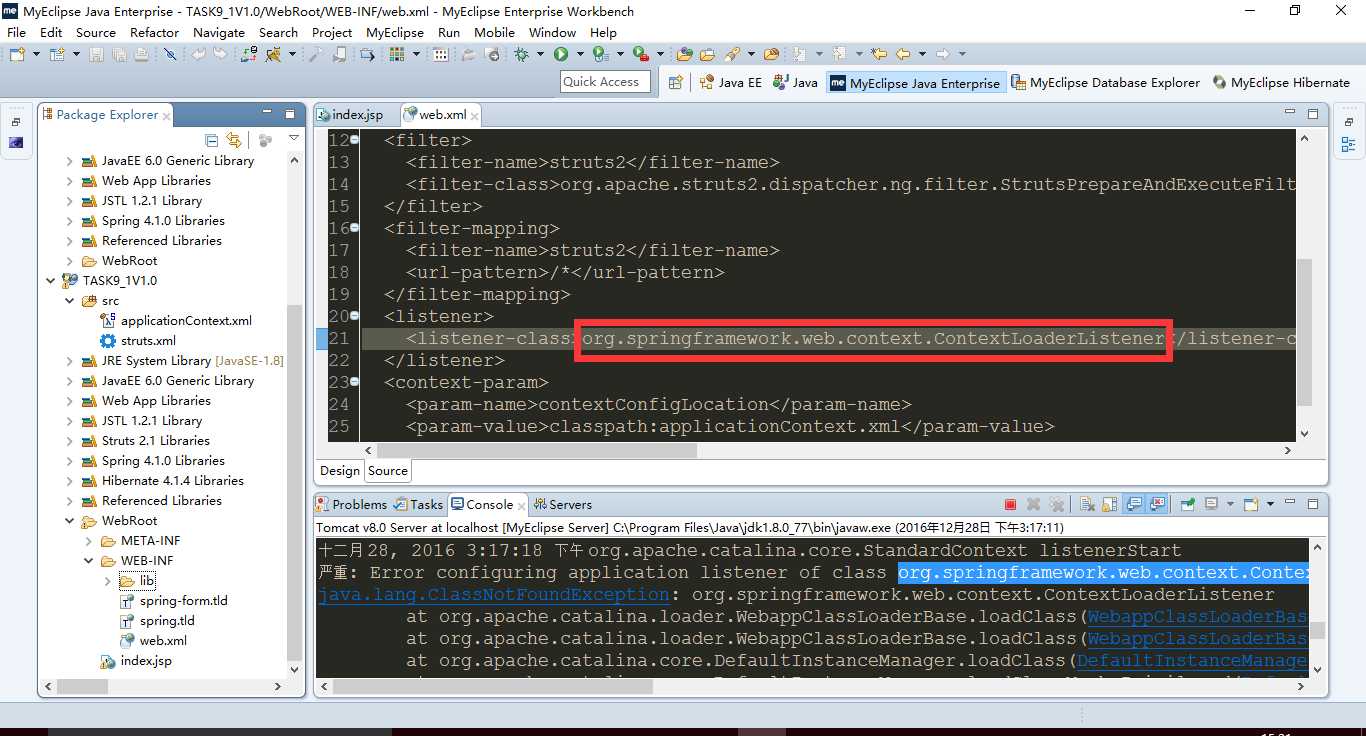Click the Debug bug toolbar icon

point(521,54)
